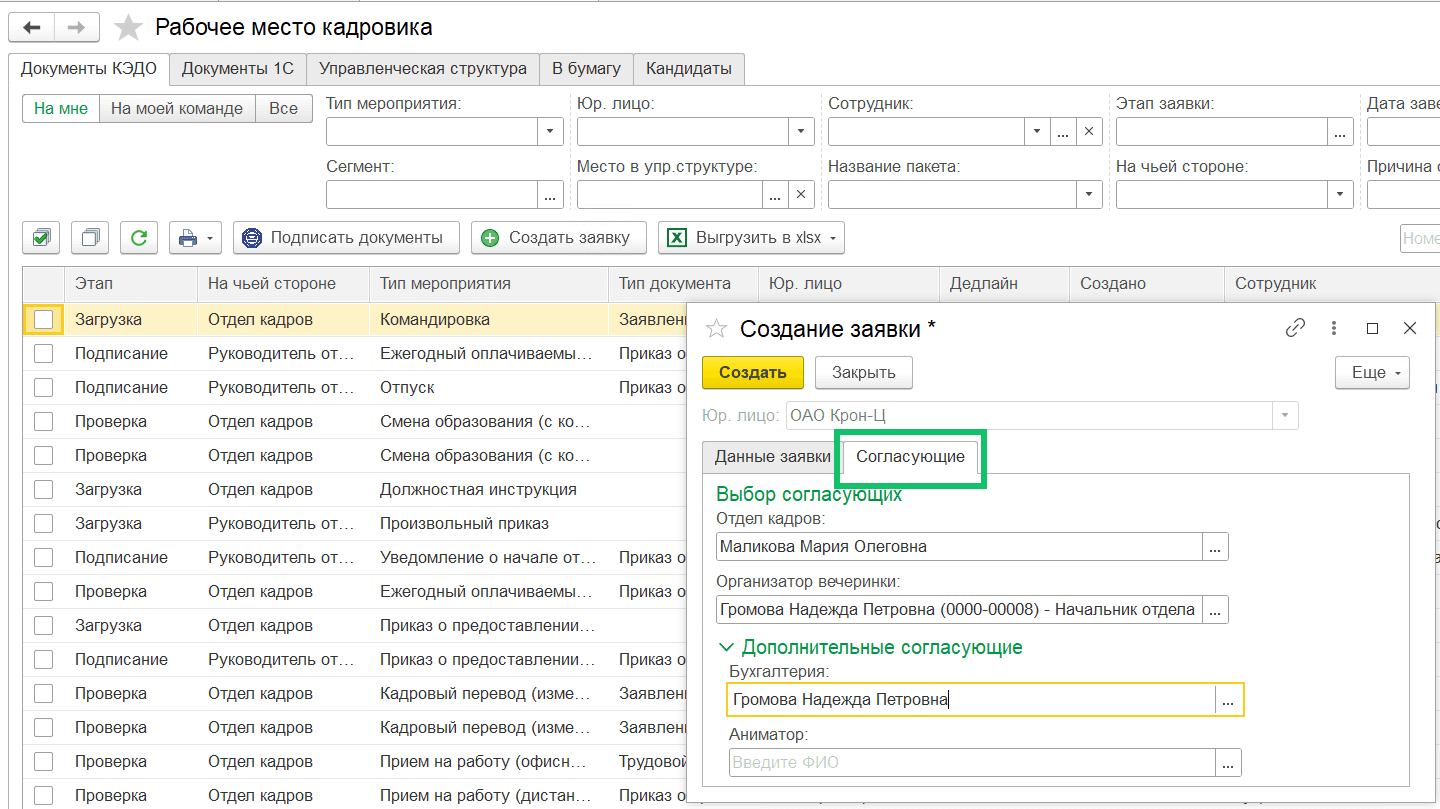The image size is (1440, 809).
Task: Tick the checkbox for Произвольный приказ row
Action: 43,523
